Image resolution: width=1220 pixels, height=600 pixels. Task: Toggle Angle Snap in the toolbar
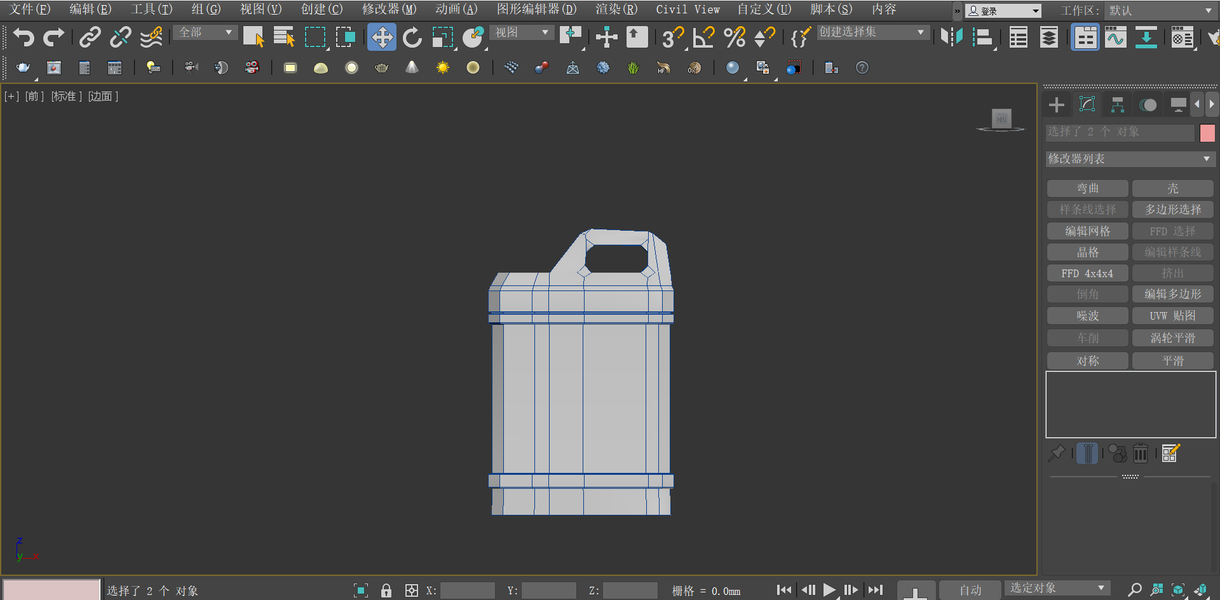[704, 38]
